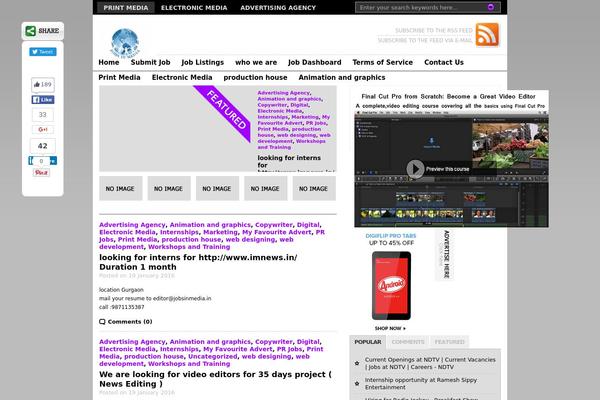Switch to the COMMENTS tab
Screen dimensions: 600x400
(408, 342)
